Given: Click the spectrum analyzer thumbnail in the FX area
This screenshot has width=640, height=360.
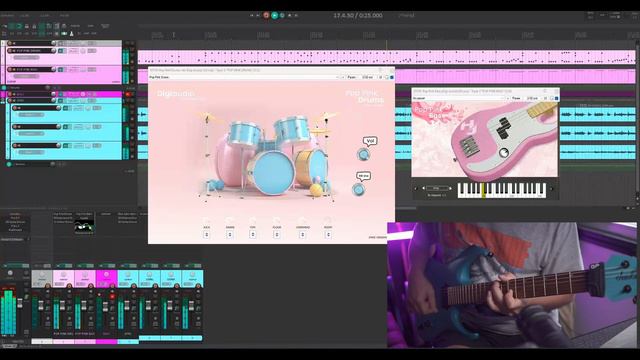Looking at the screenshot, I should pyautogui.click(x=84, y=227).
